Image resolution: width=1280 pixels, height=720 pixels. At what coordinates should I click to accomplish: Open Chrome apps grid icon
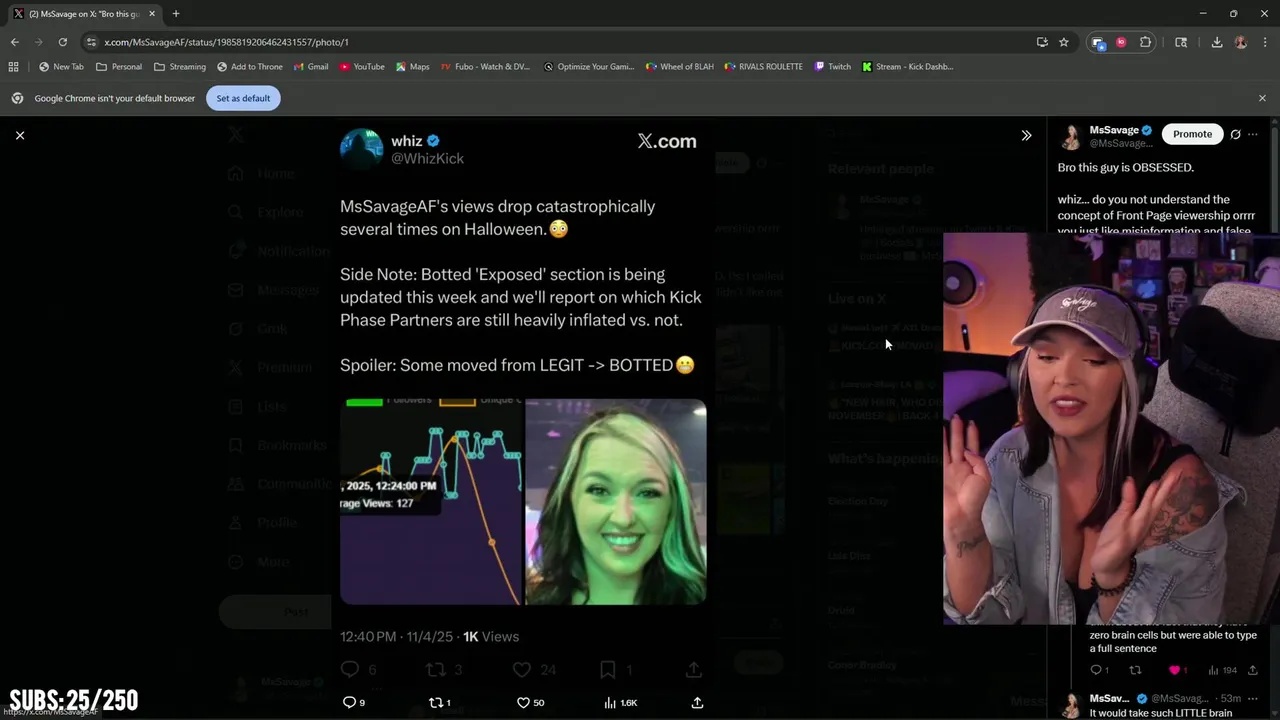pos(13,67)
